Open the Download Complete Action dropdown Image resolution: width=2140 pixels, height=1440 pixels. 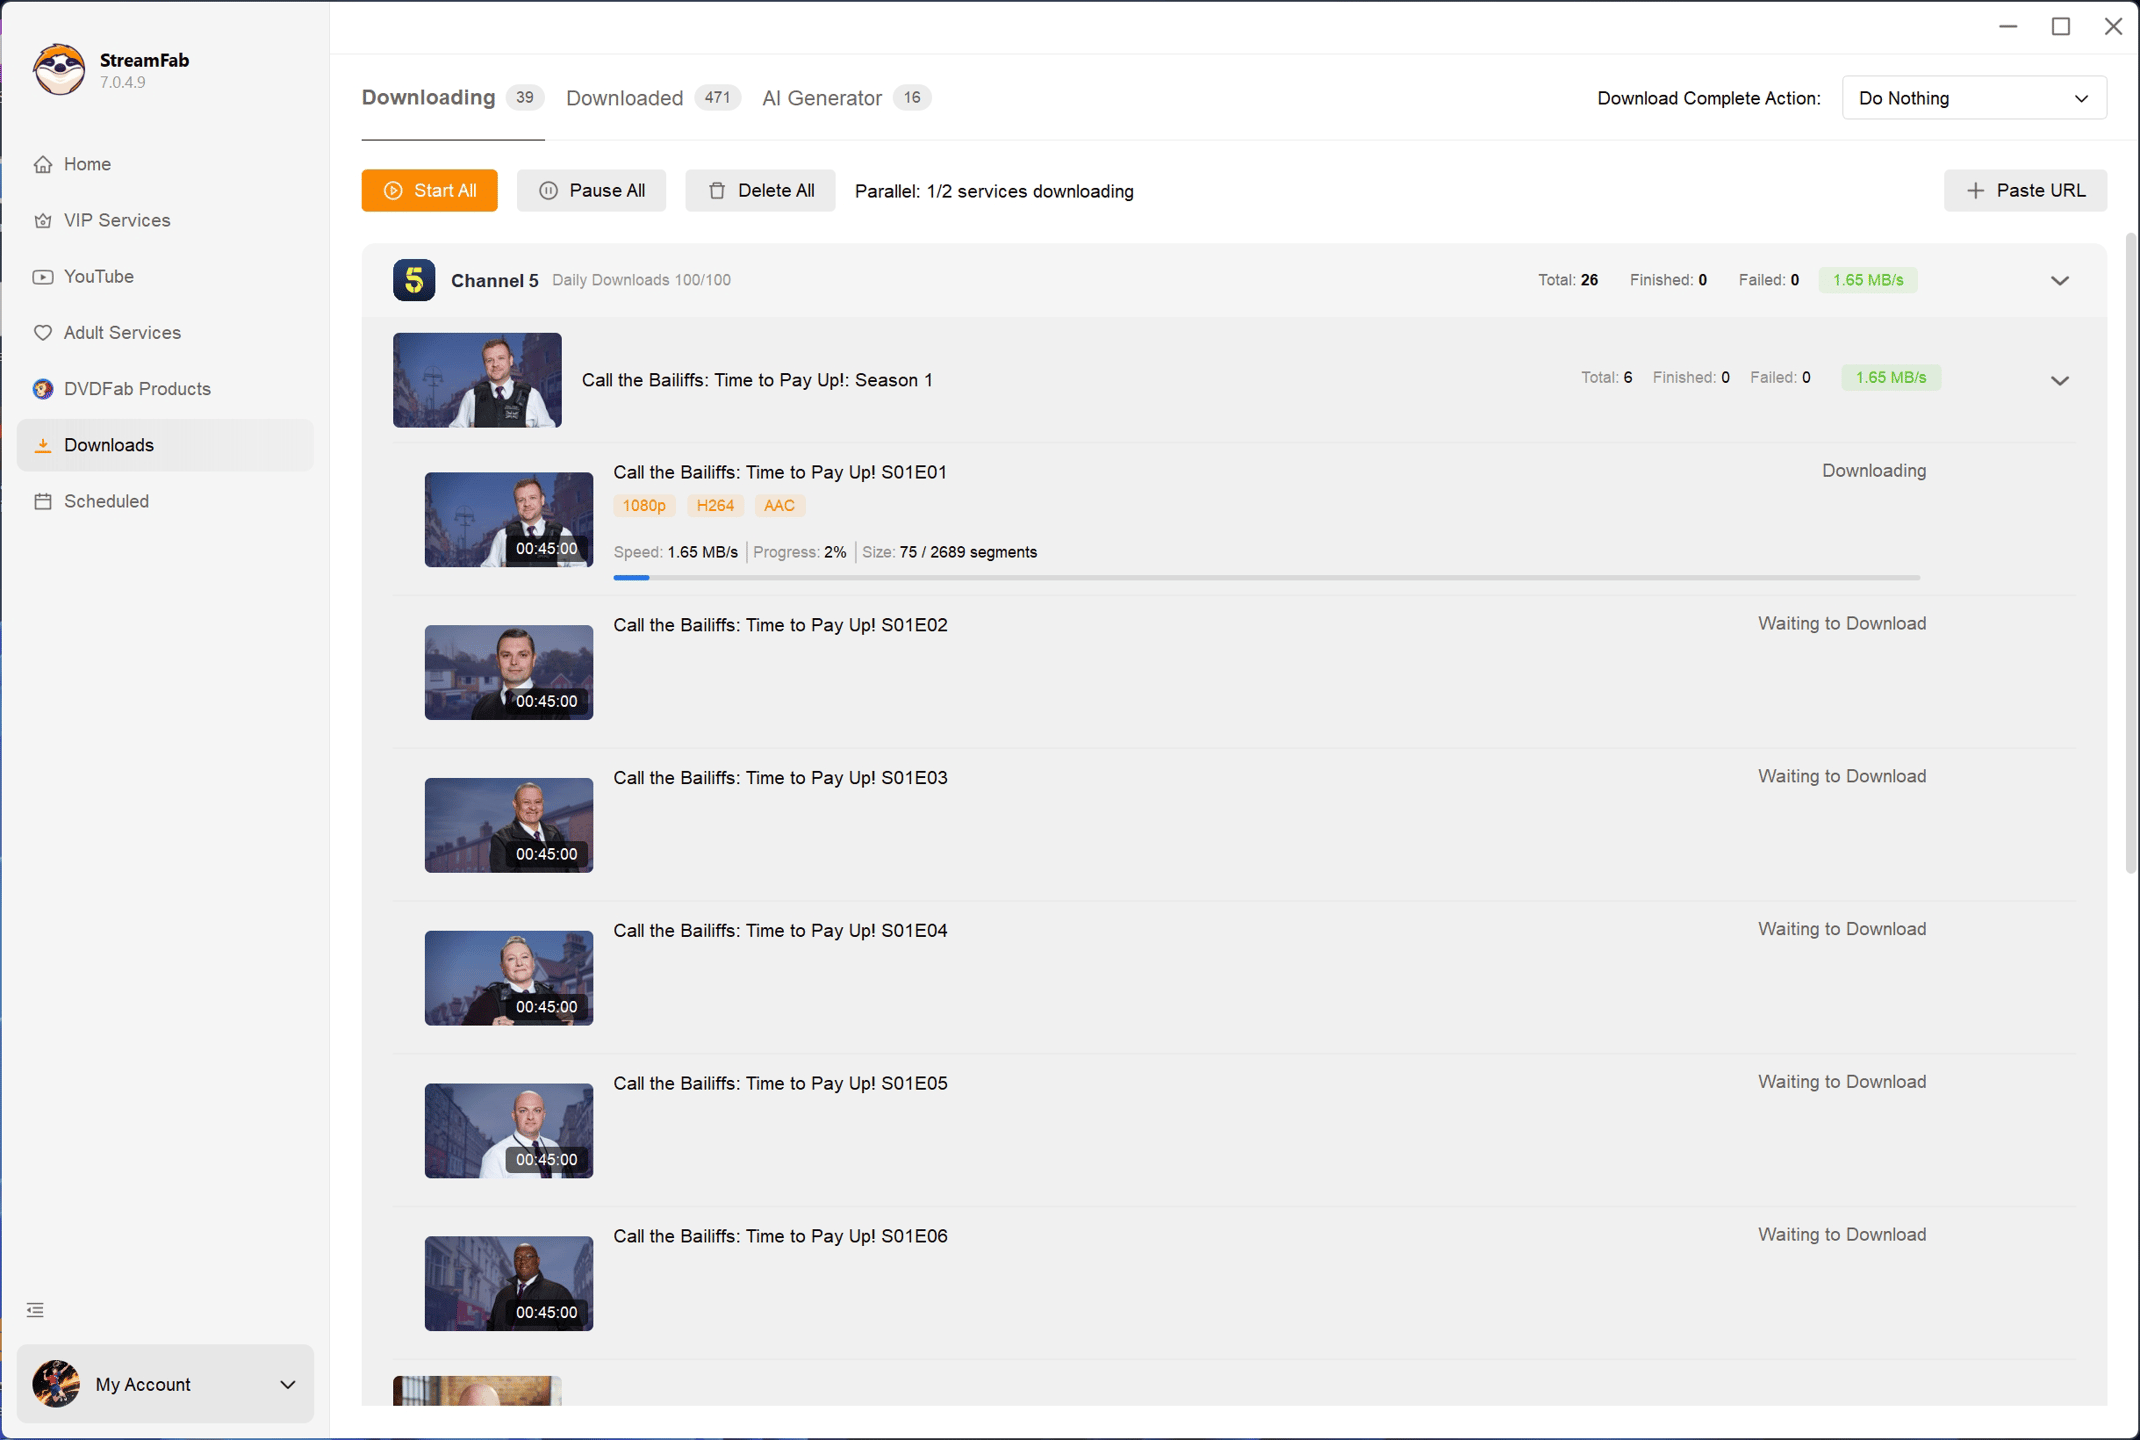tap(1974, 98)
